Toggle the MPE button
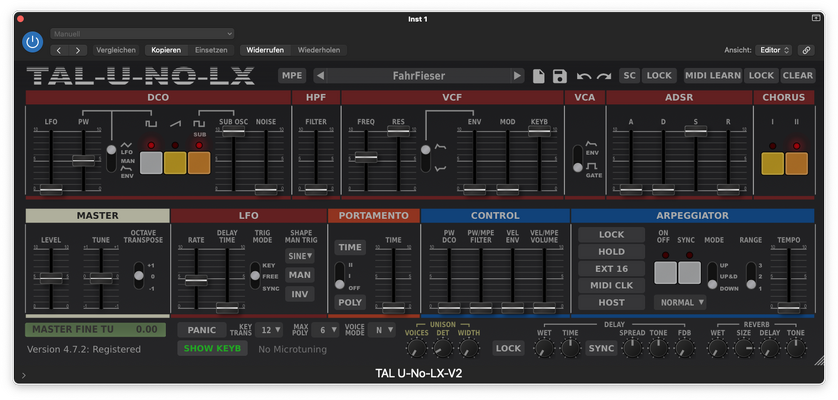This screenshot has height=400, width=838. 292,75
